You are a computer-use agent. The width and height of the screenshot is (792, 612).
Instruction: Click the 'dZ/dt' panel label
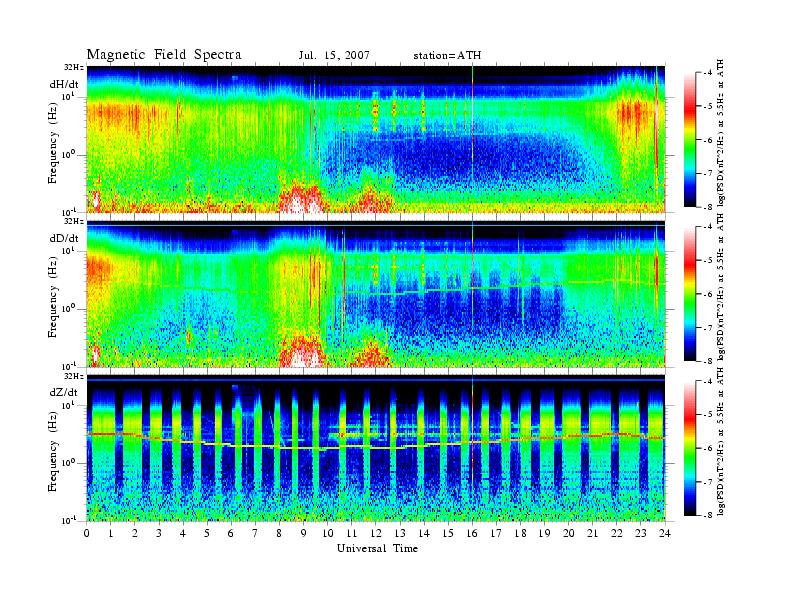coord(64,392)
